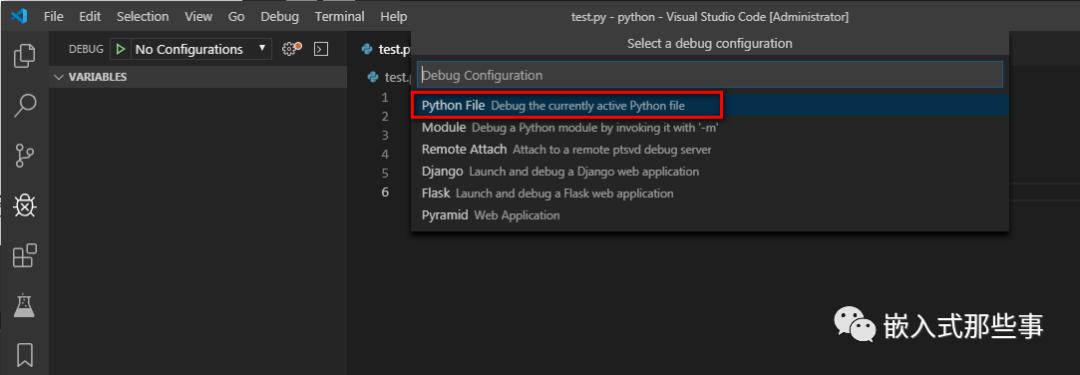Open the Test beaker view icon
Image resolution: width=1080 pixels, height=375 pixels.
pos(25,305)
